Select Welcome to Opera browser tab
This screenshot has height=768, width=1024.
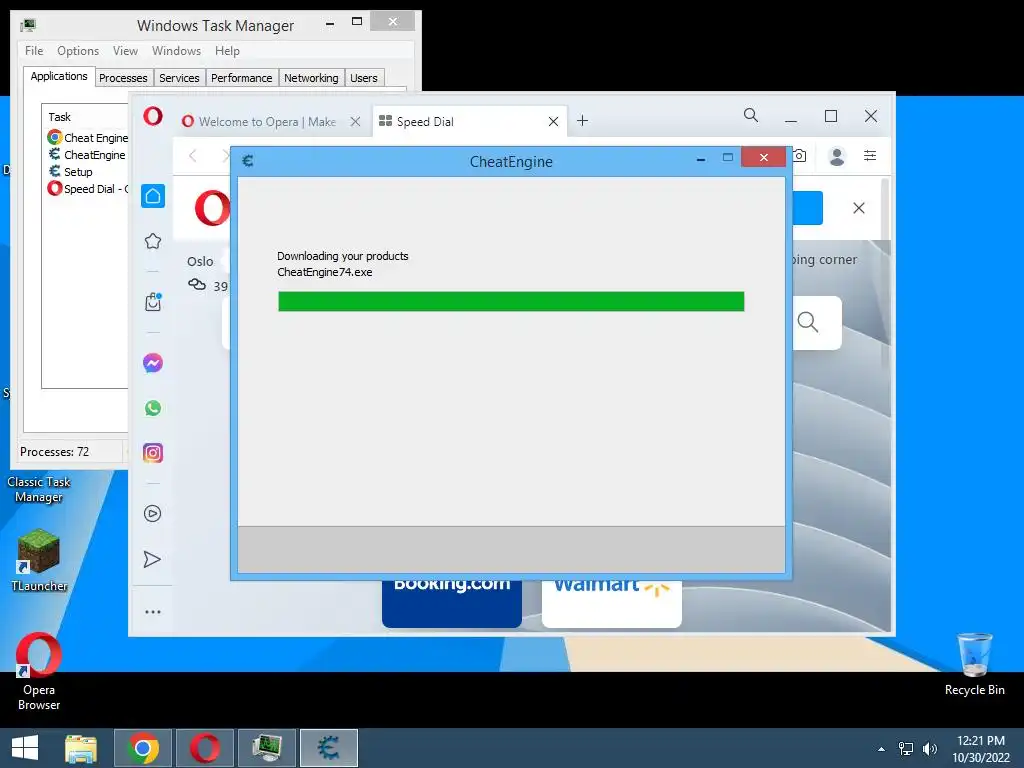[268, 121]
